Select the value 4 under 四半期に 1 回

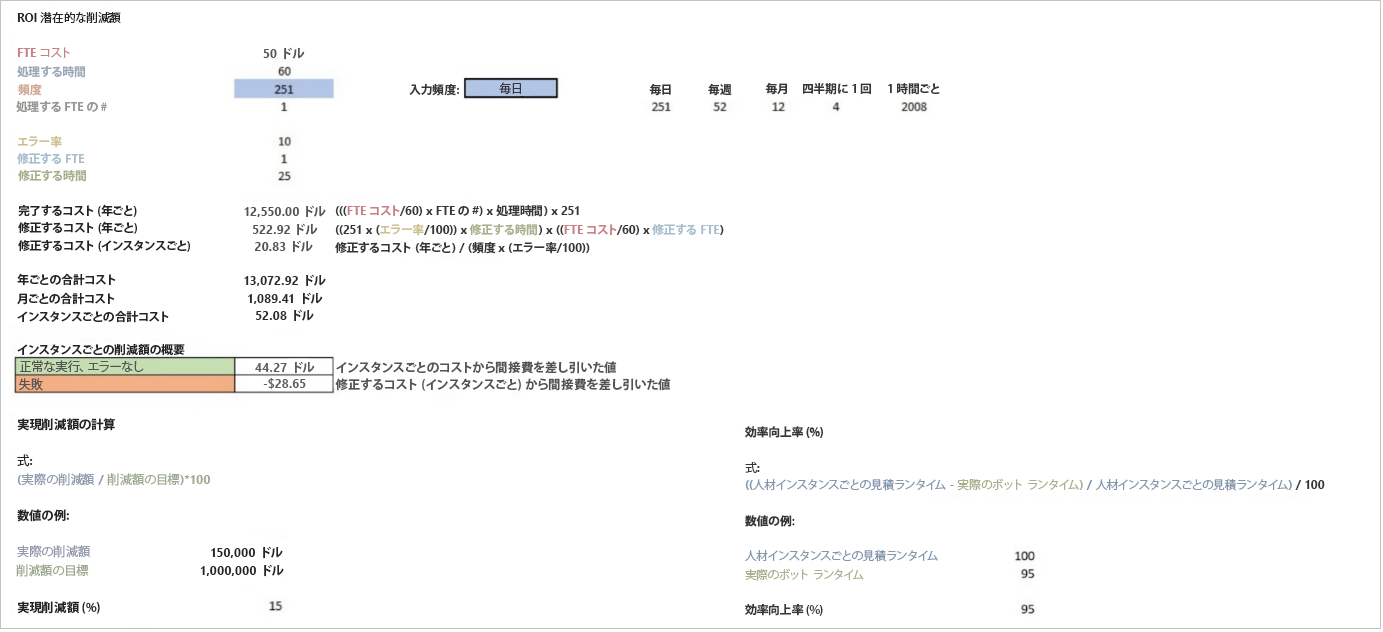(836, 107)
